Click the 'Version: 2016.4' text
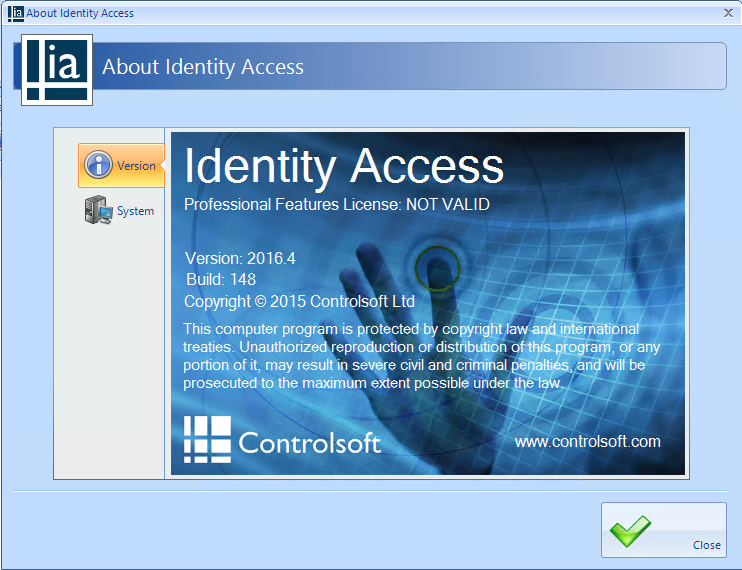The height and width of the screenshot is (570, 742). 240,258
